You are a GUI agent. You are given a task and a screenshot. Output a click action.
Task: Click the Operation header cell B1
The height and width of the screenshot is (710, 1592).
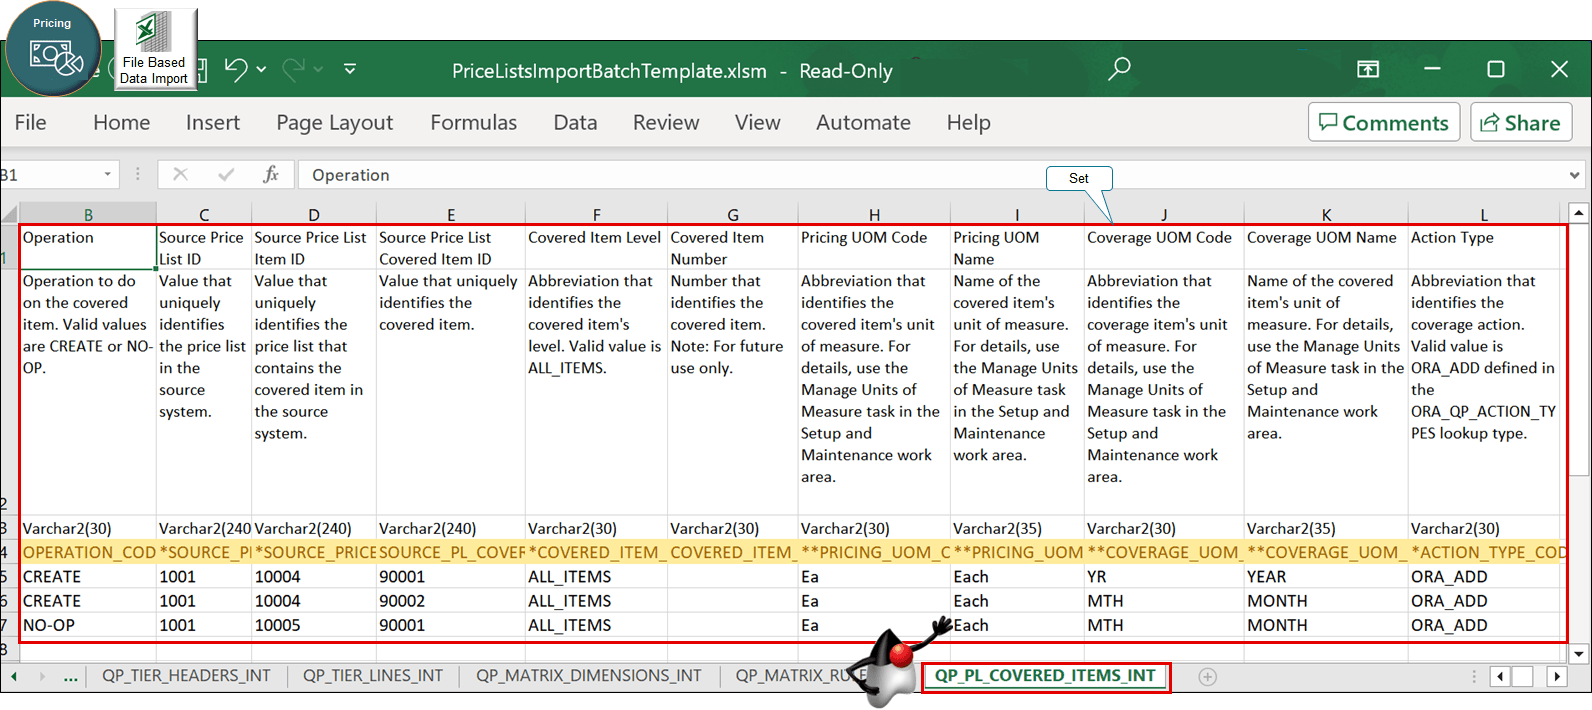88,246
